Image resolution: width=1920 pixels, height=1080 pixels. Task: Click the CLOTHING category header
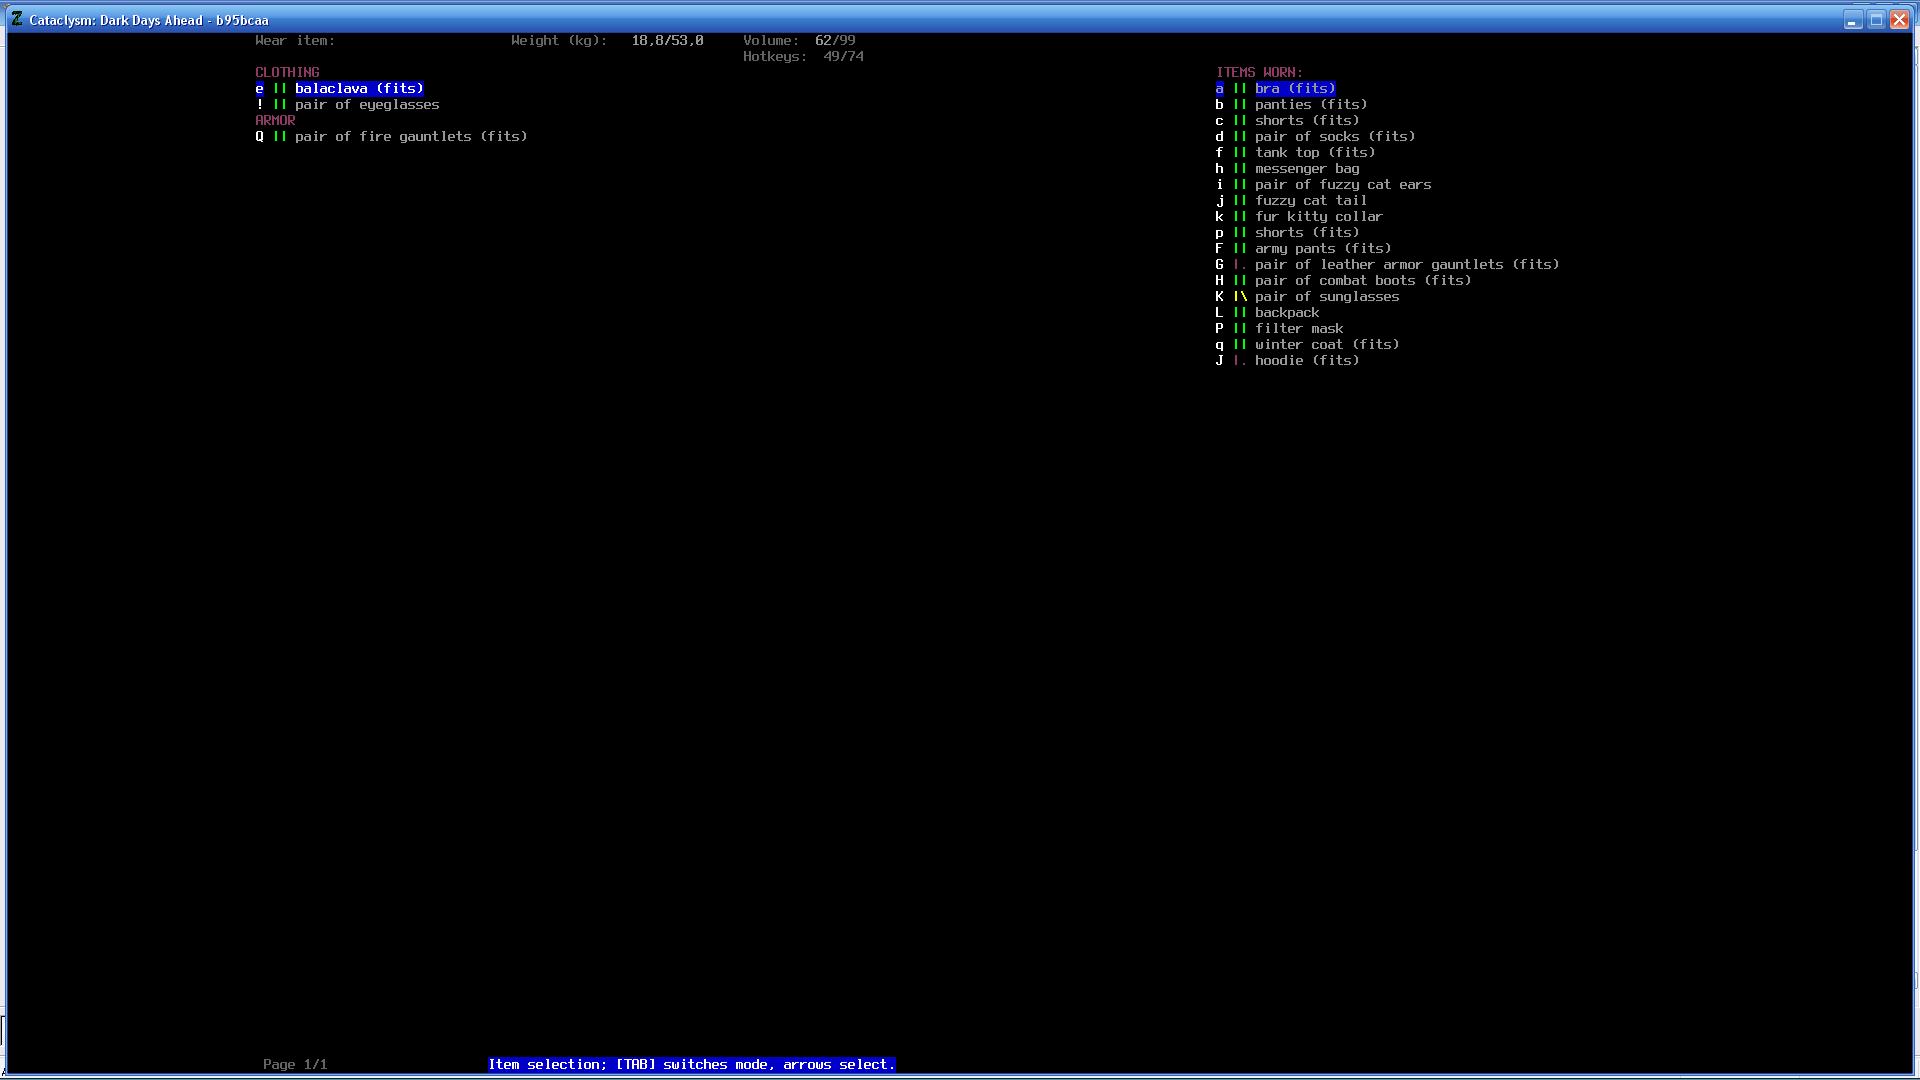(x=287, y=72)
